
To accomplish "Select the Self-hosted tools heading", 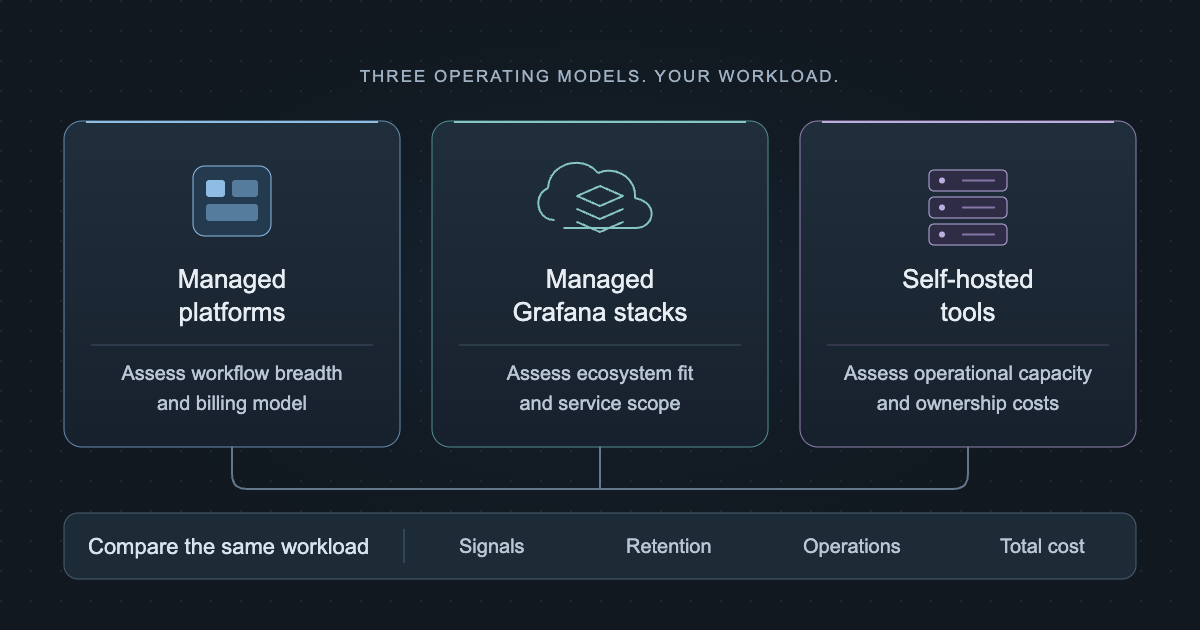I will (968, 295).
